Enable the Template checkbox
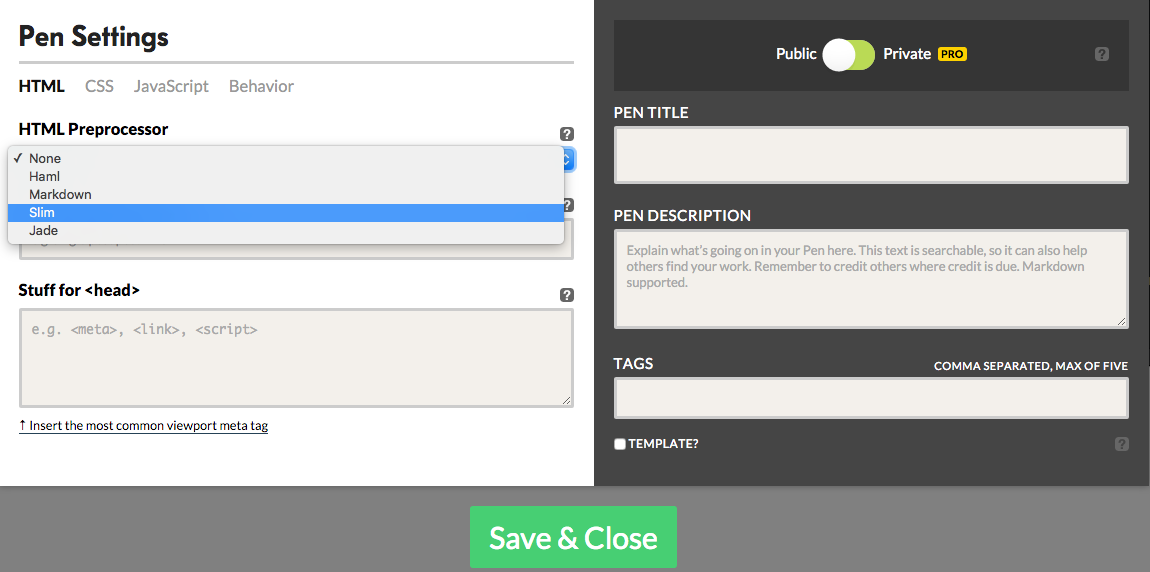Viewport: 1150px width, 572px height. coord(620,444)
